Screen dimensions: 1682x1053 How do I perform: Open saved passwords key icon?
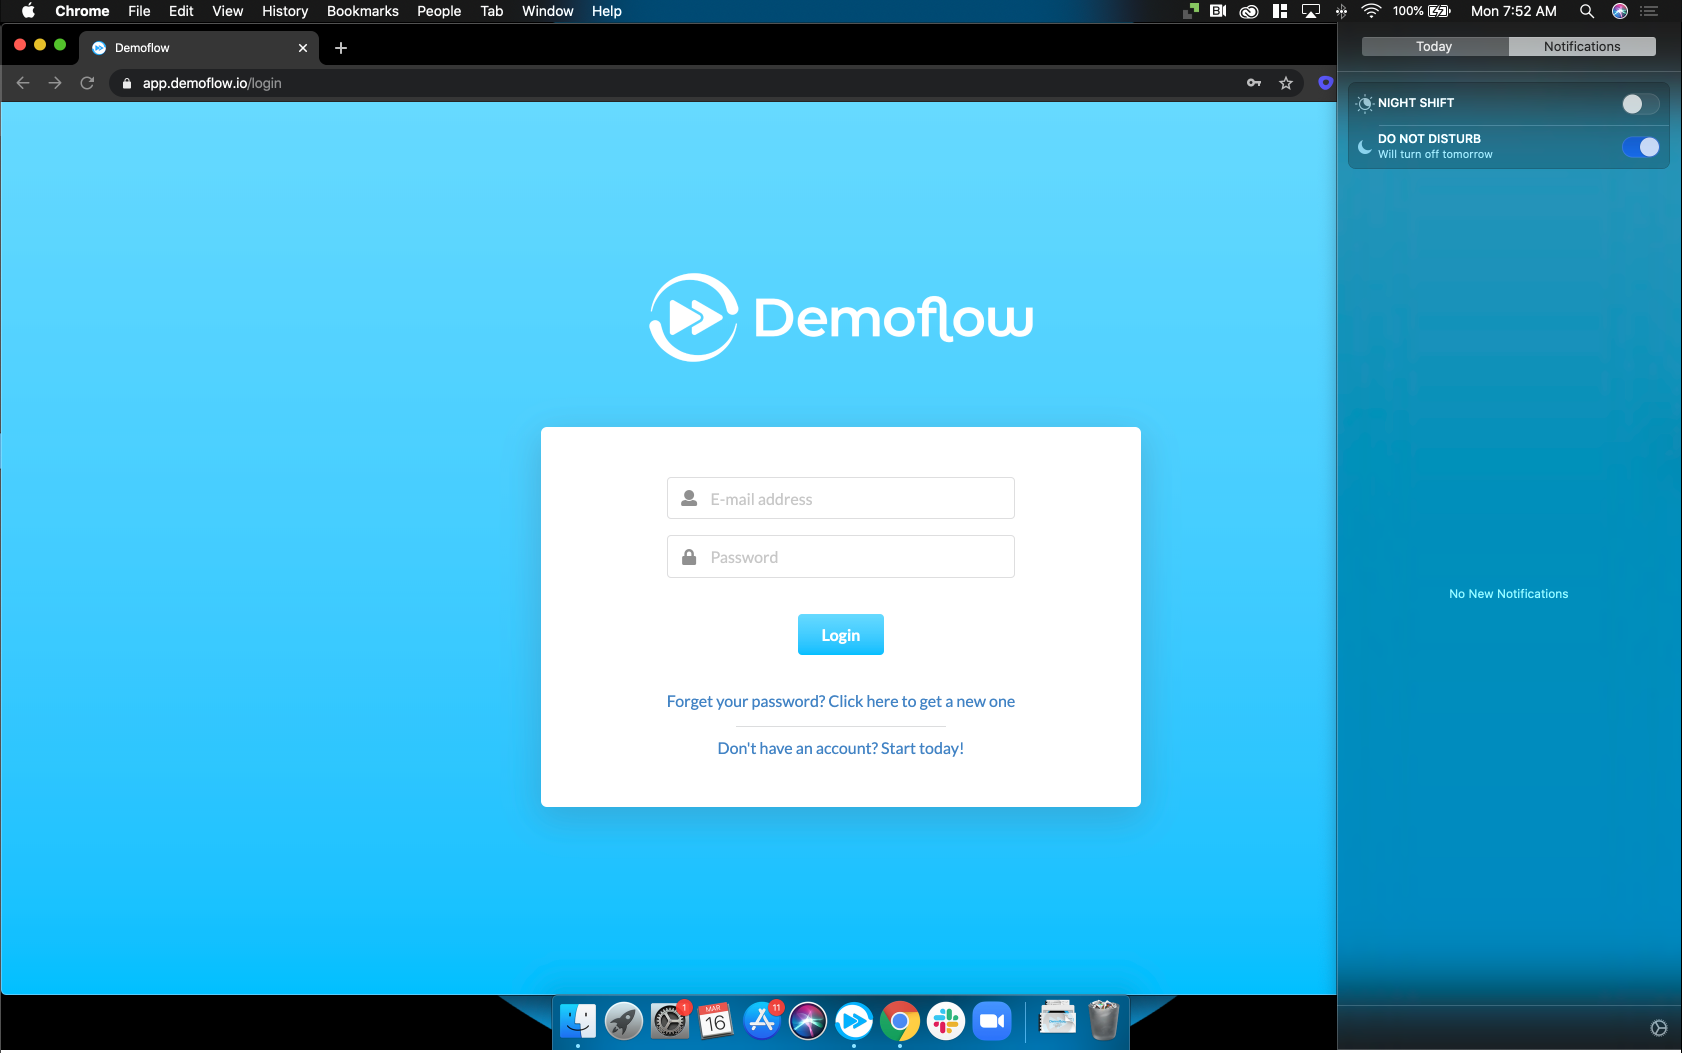click(1254, 83)
